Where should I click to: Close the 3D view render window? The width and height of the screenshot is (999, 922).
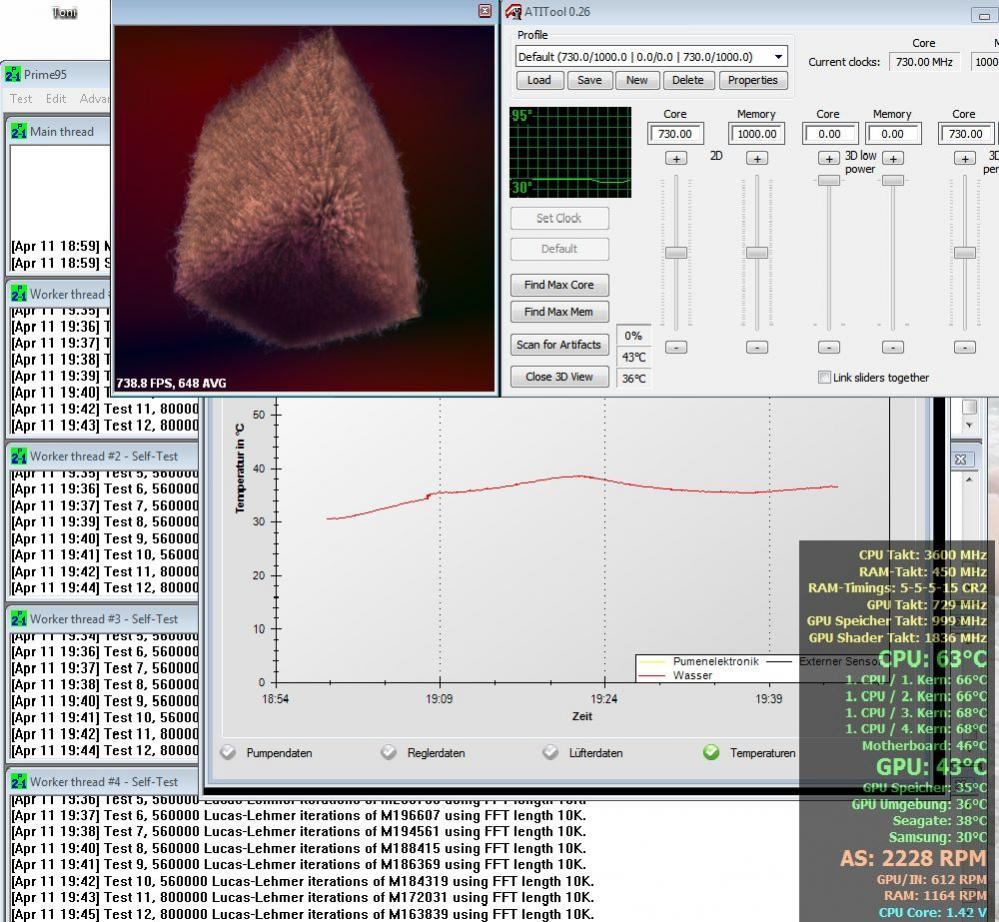(x=485, y=11)
